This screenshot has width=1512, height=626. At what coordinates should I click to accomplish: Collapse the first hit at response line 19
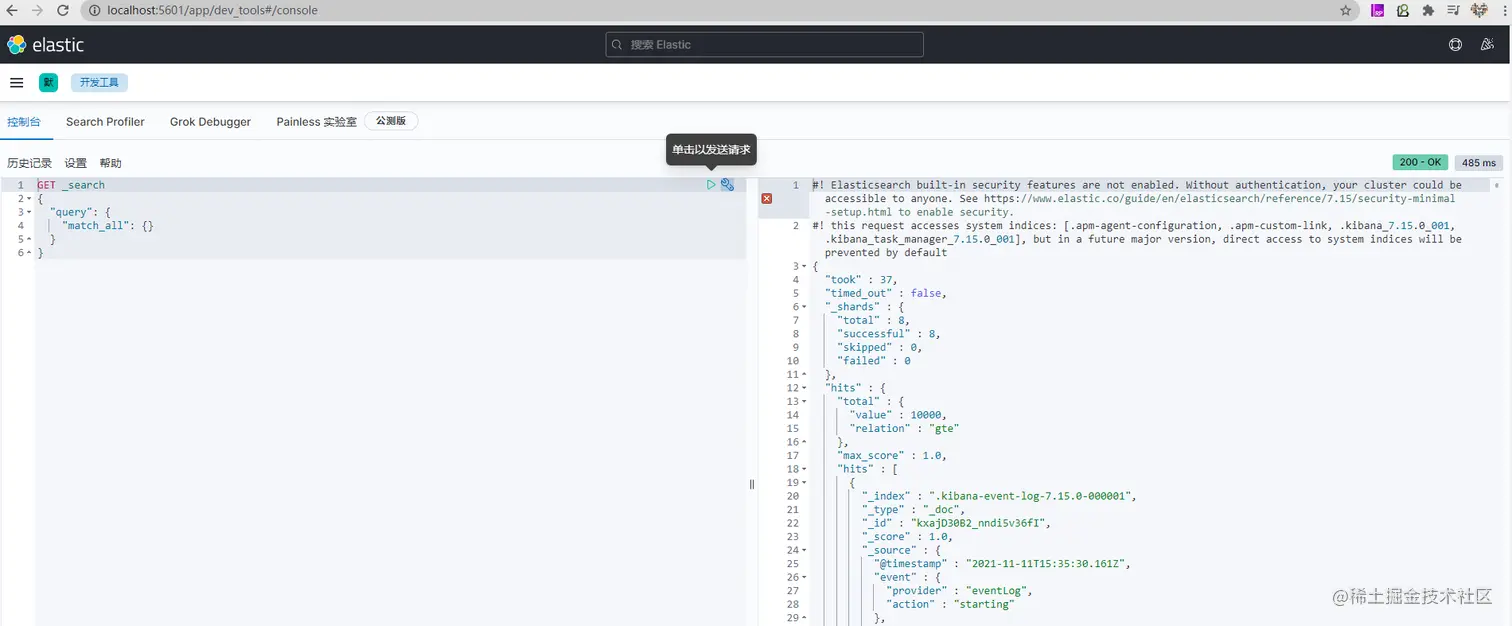point(804,482)
